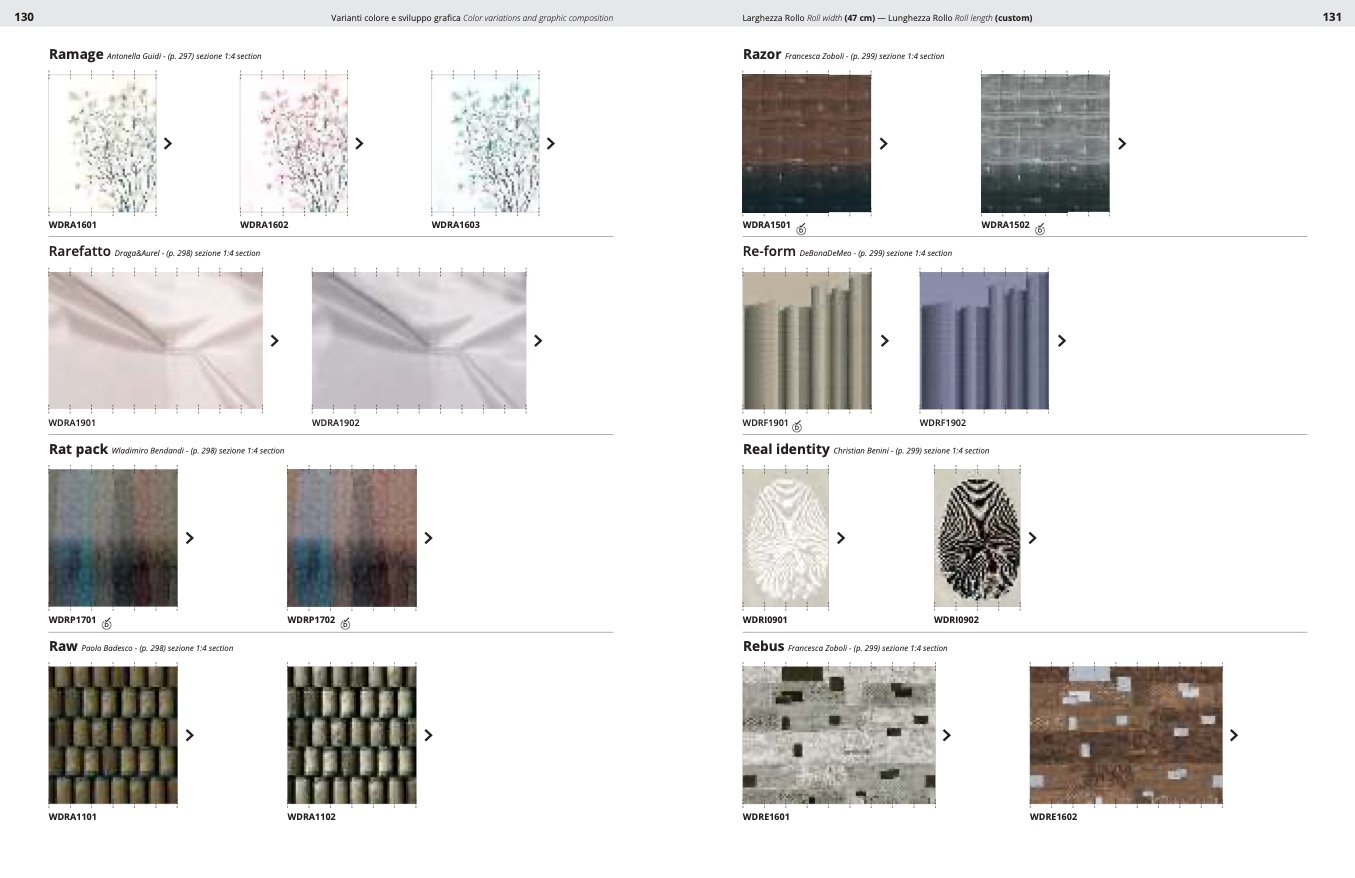This screenshot has height=878, width=1355.
Task: Open the grey Rebus WDRE1601 thumbnail
Action: pos(839,735)
